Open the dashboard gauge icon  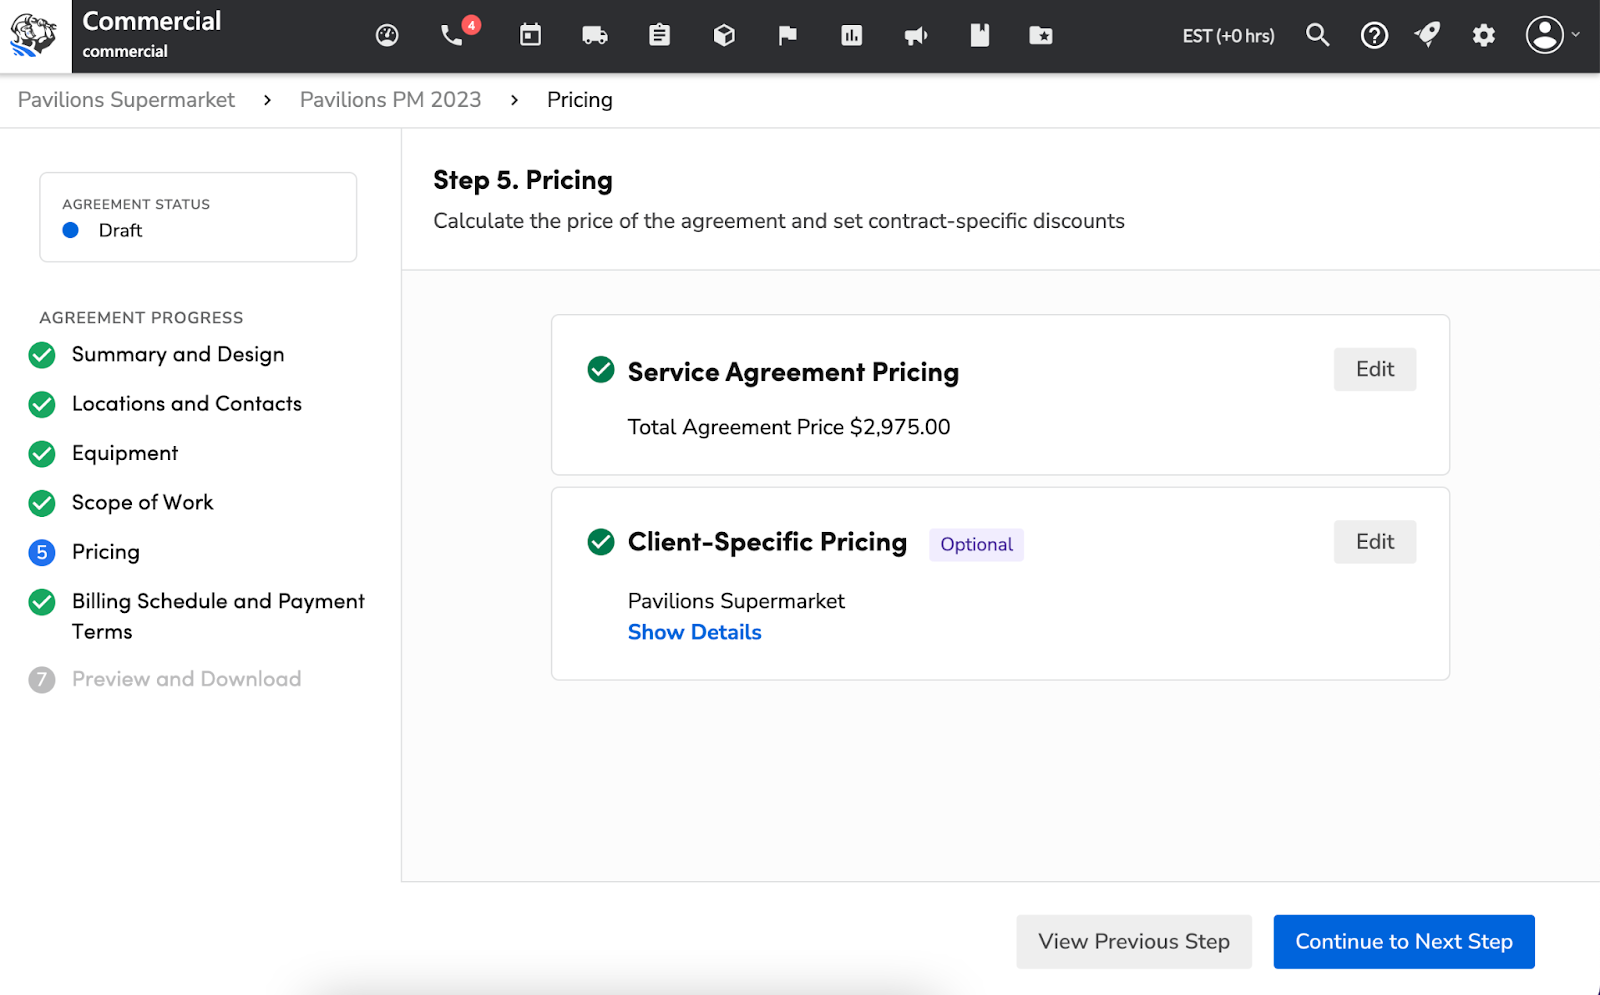point(387,35)
